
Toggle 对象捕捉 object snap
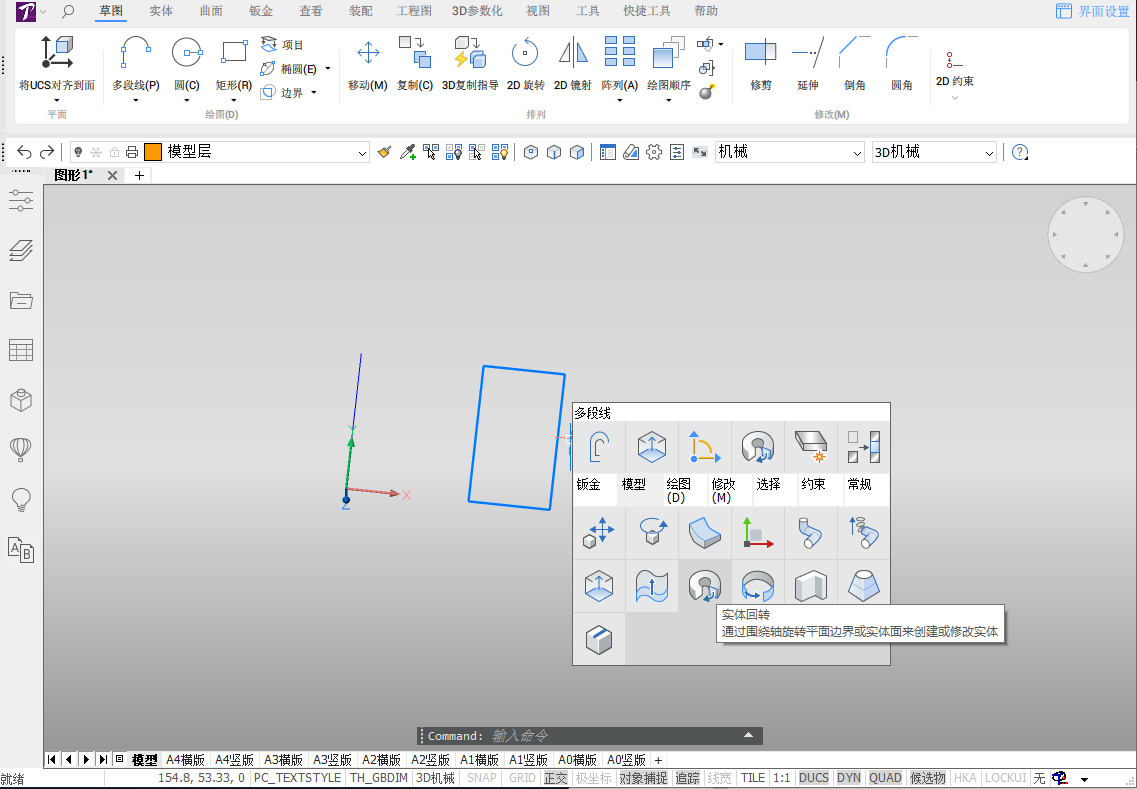(643, 778)
